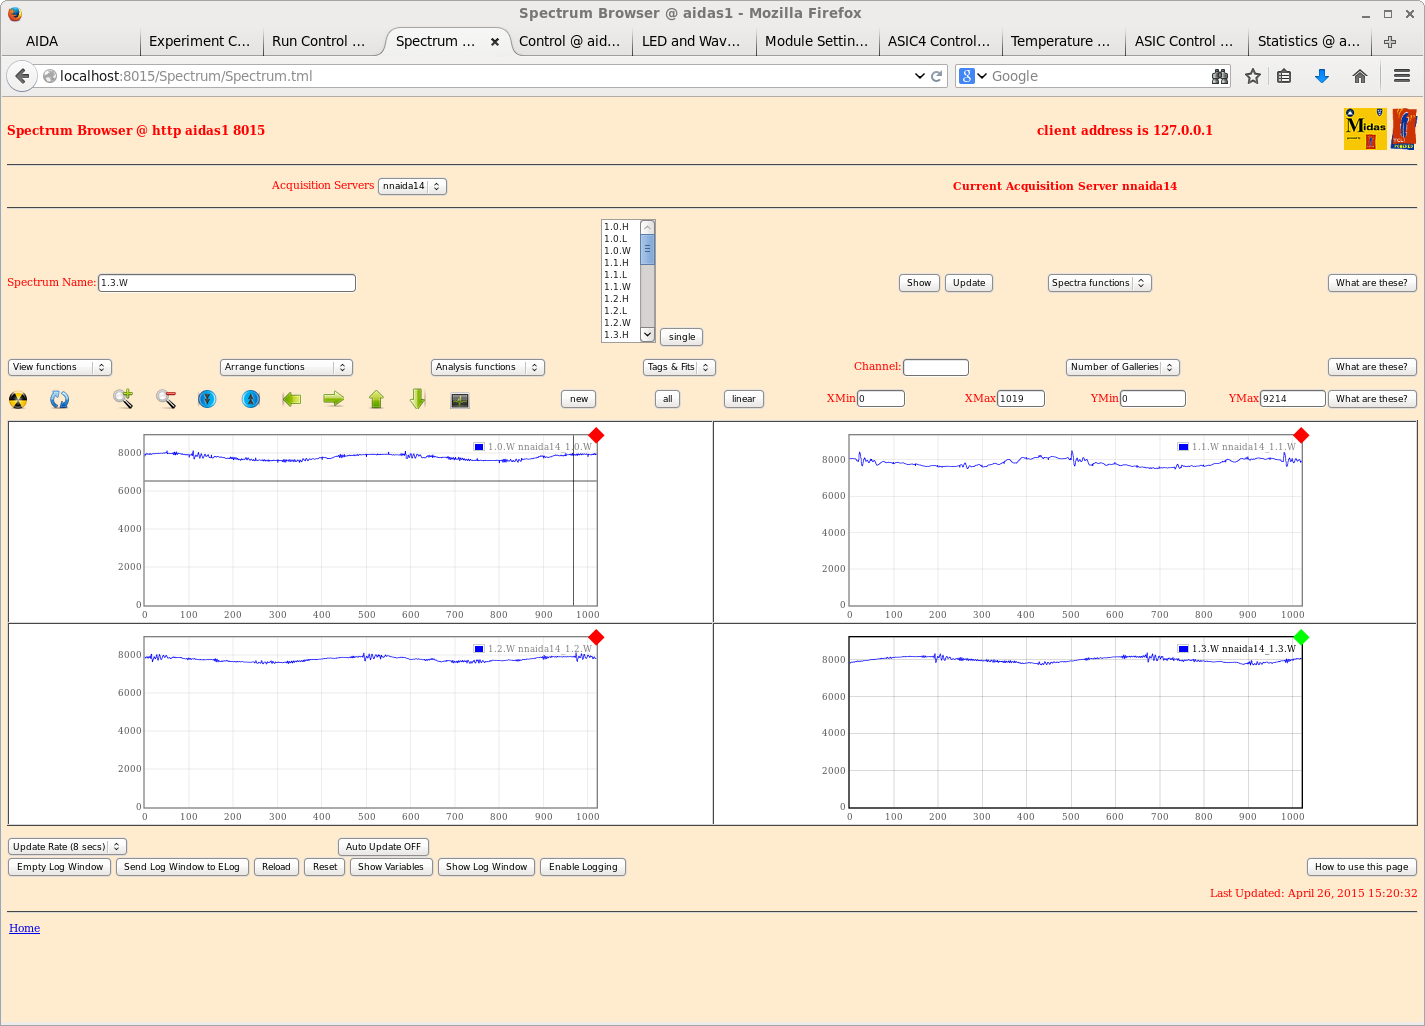Click How to use this page button

coord(1362,867)
